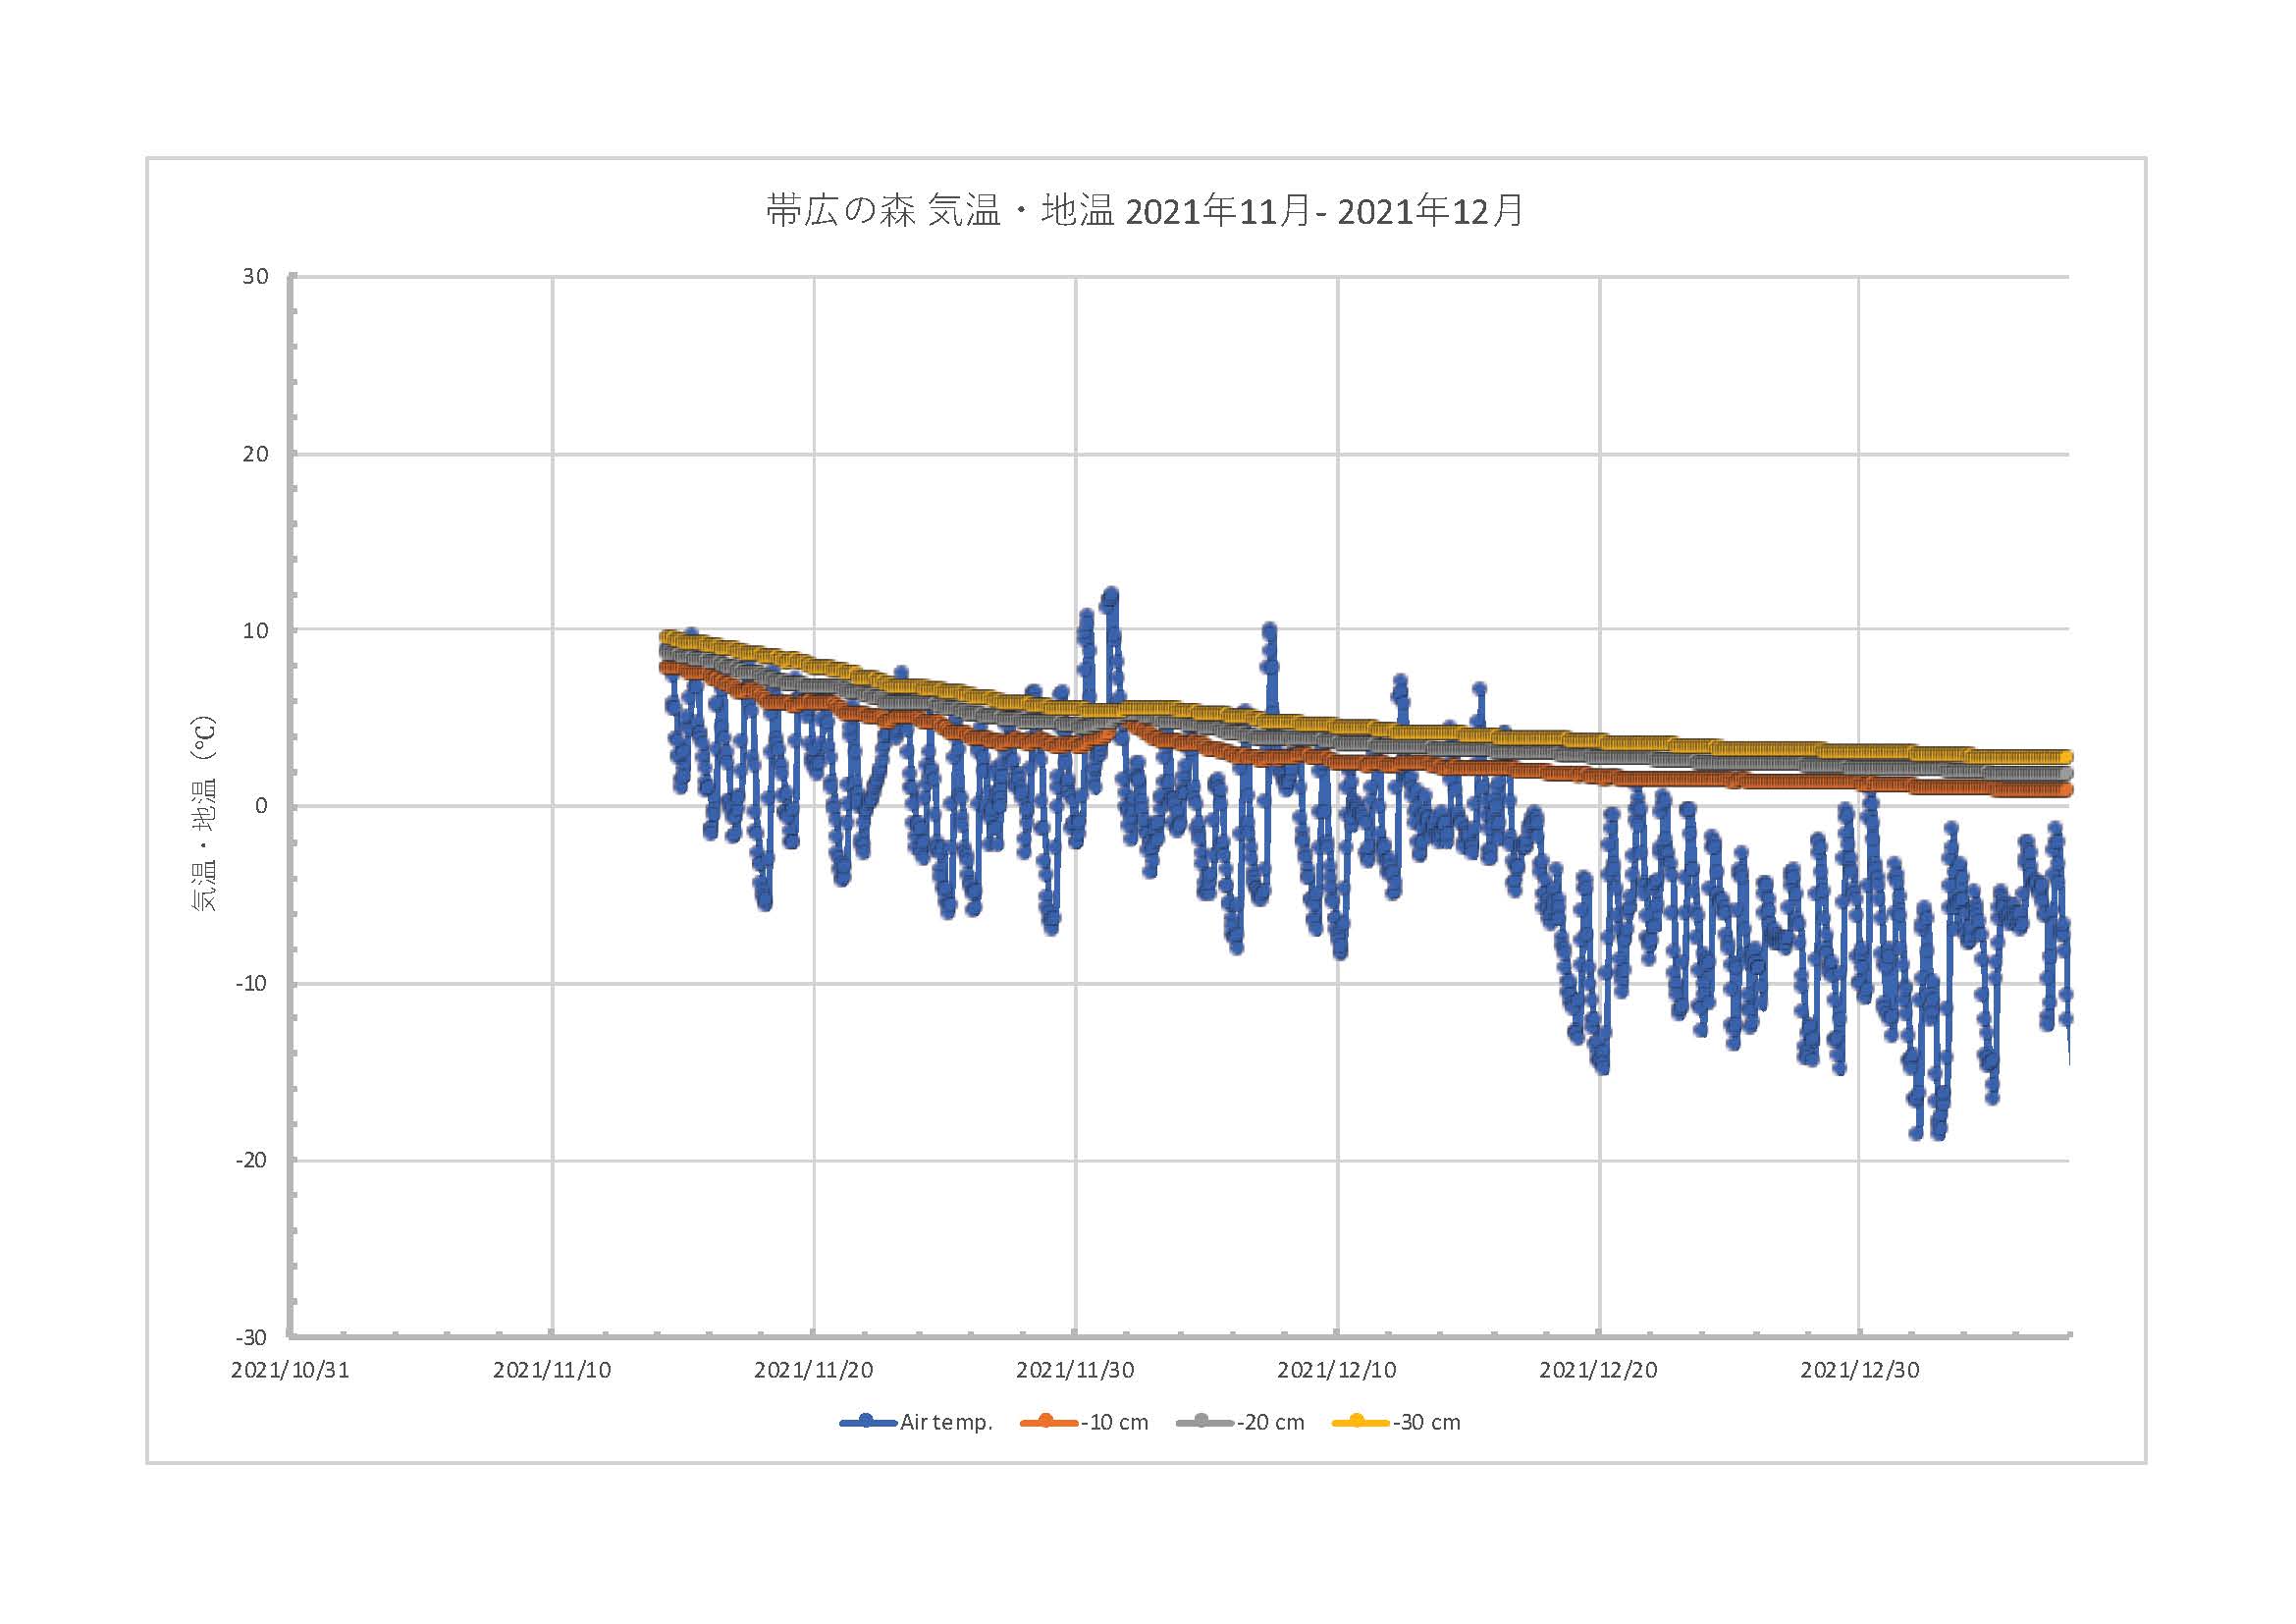
Task: Click the orange -10 cm legend marker
Action: pyautogui.click(x=1047, y=1421)
